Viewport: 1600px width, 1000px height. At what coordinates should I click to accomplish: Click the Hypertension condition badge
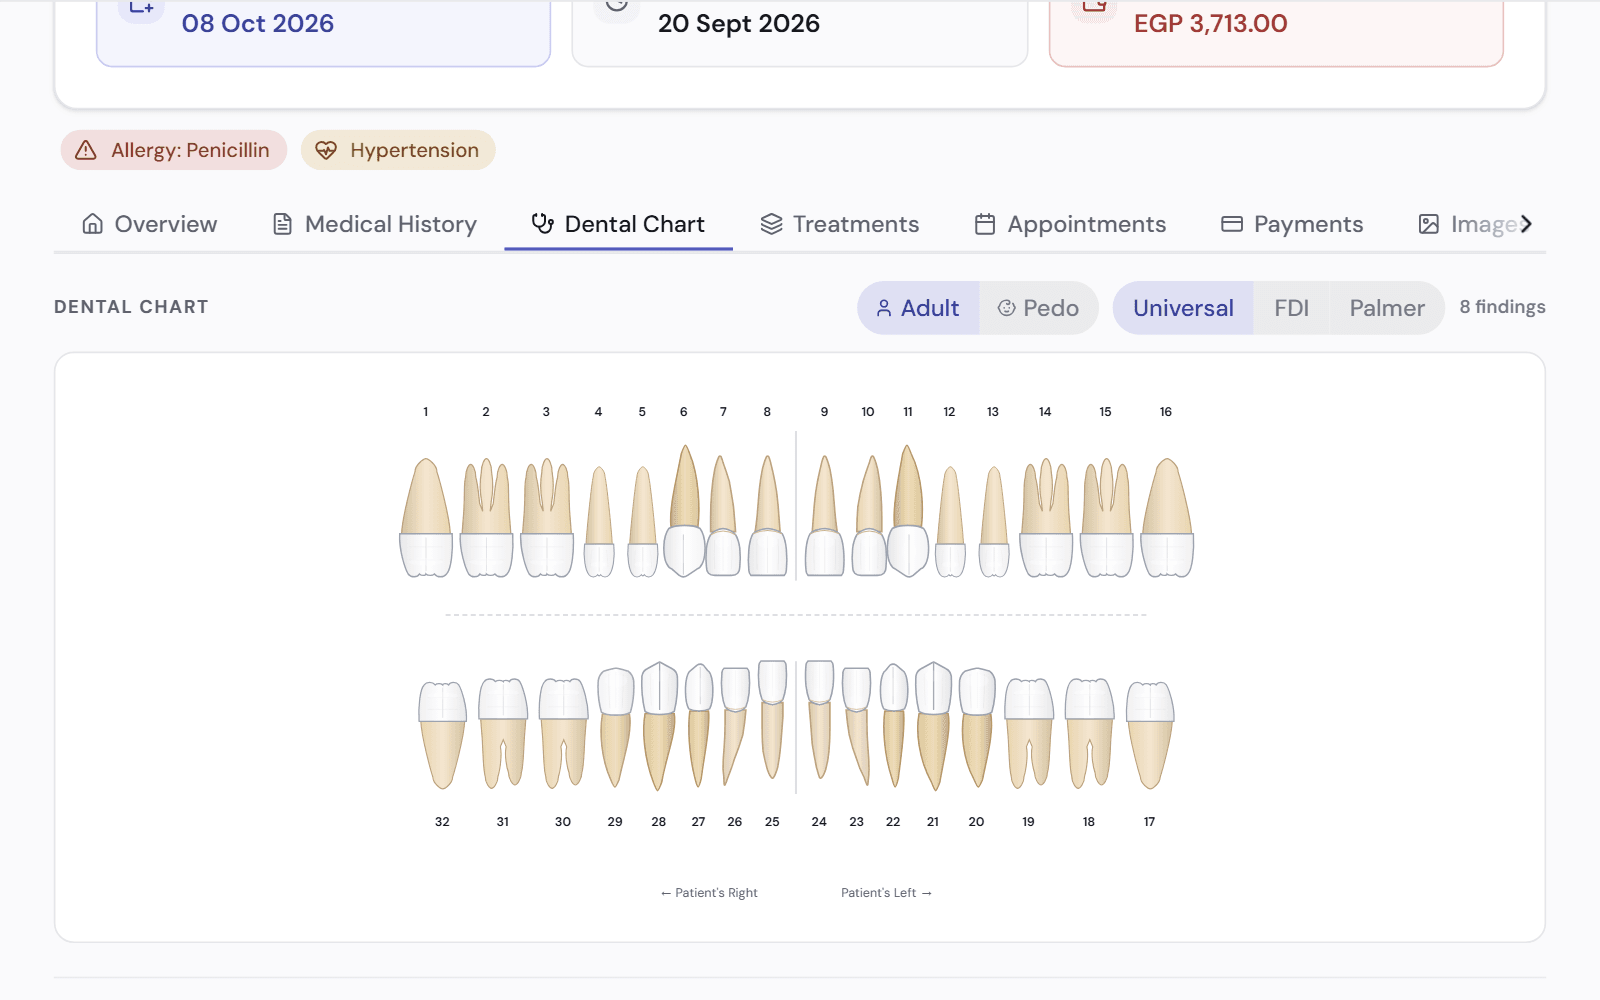pos(398,150)
